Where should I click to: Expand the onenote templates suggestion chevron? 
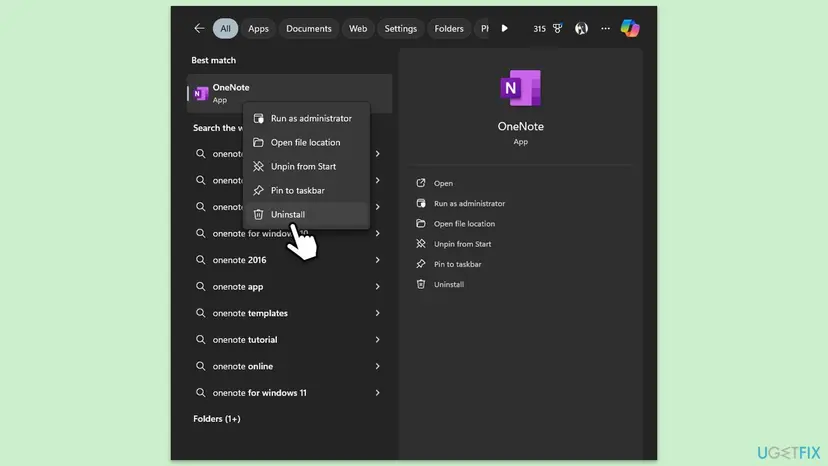378,313
